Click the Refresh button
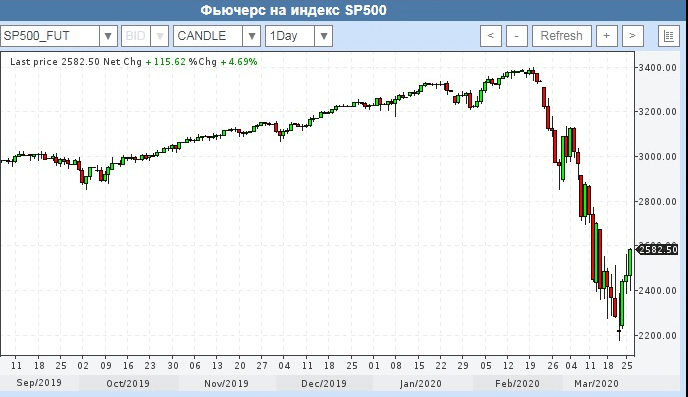The width and height of the screenshot is (688, 397). tap(561, 36)
